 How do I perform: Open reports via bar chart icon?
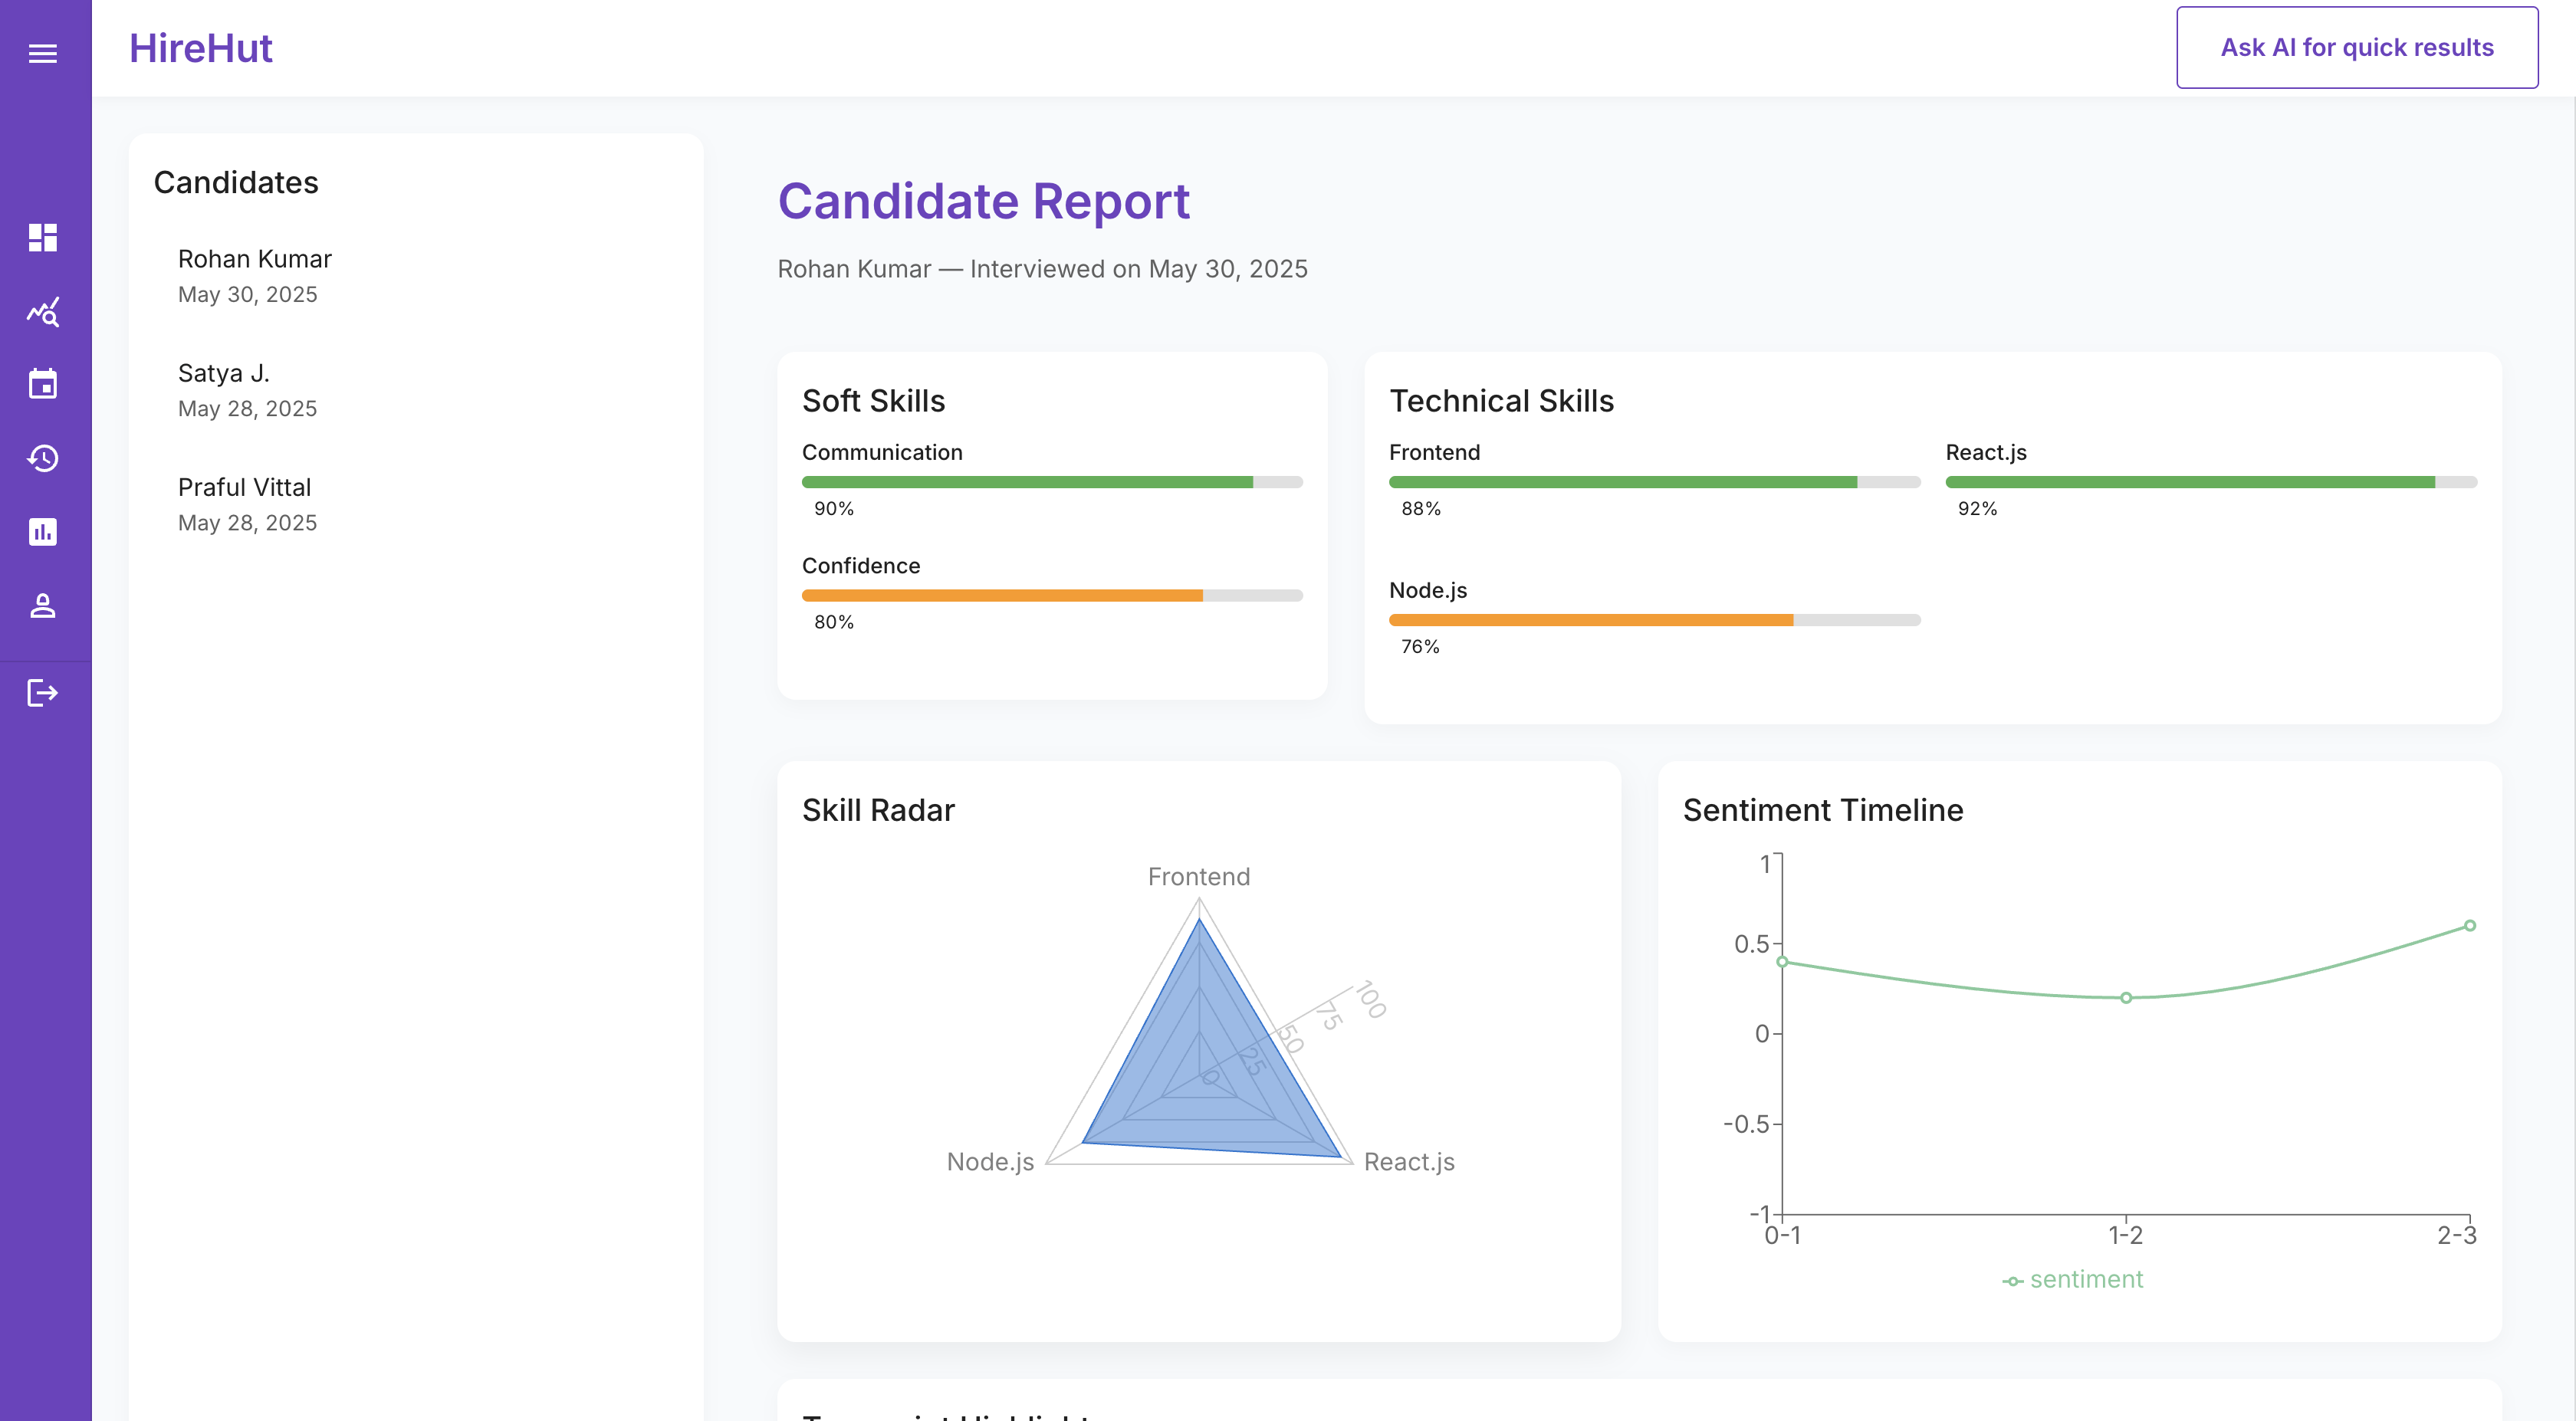(x=43, y=531)
